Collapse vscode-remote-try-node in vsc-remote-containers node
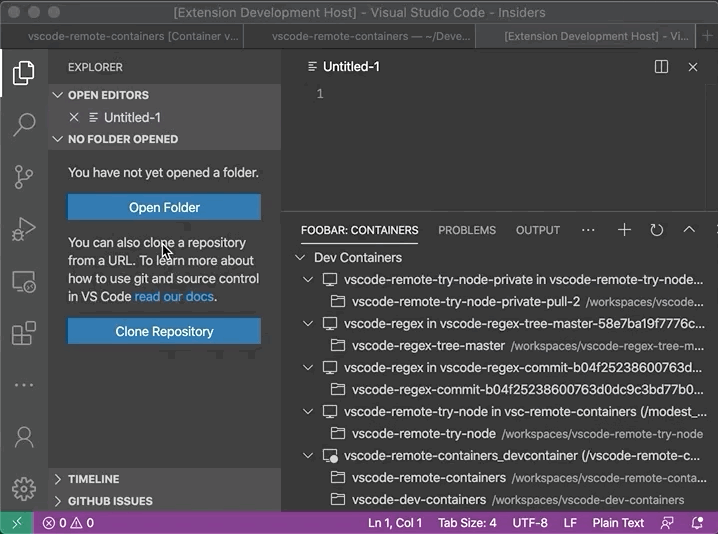Screen dimensions: 718x534 [308, 411]
